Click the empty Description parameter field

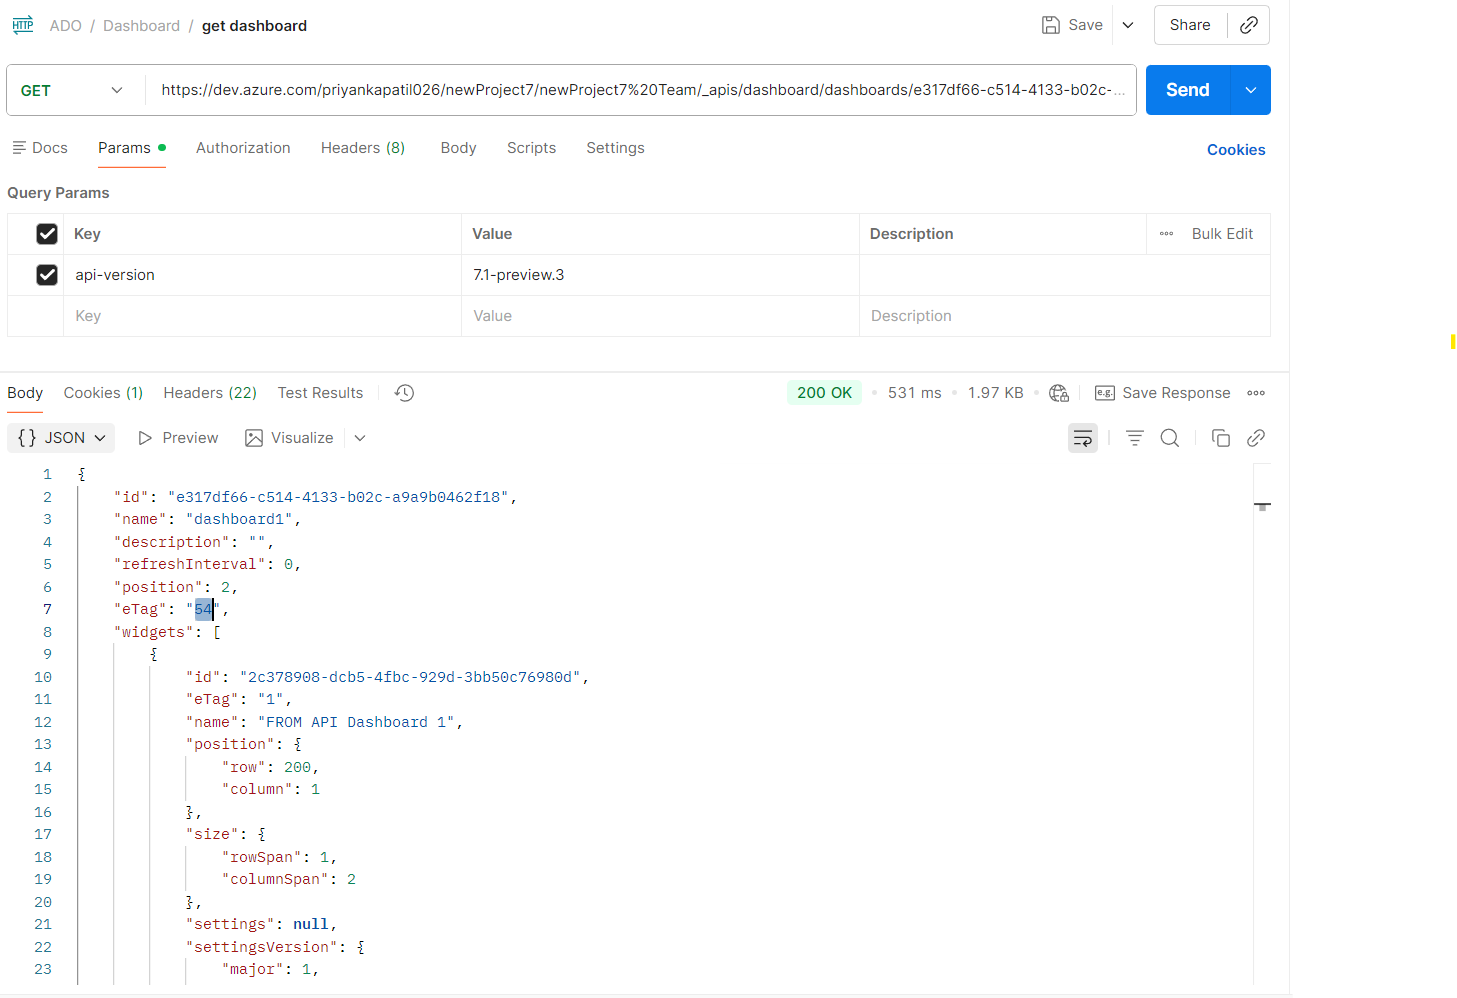pos(1065,316)
